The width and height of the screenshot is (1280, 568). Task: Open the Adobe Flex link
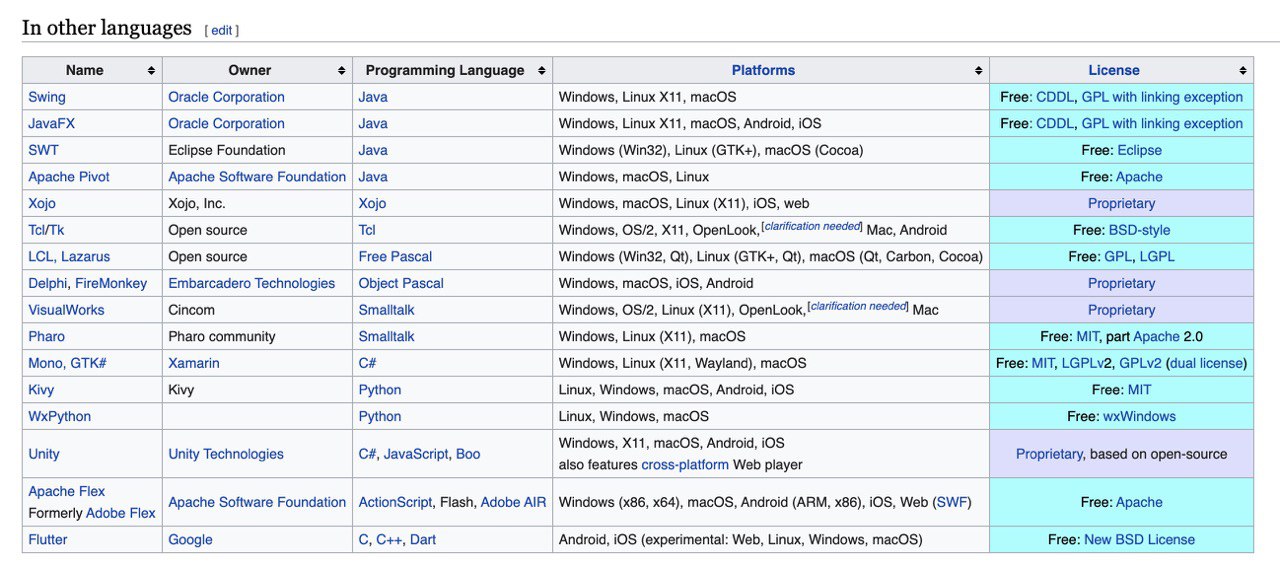coord(121,513)
